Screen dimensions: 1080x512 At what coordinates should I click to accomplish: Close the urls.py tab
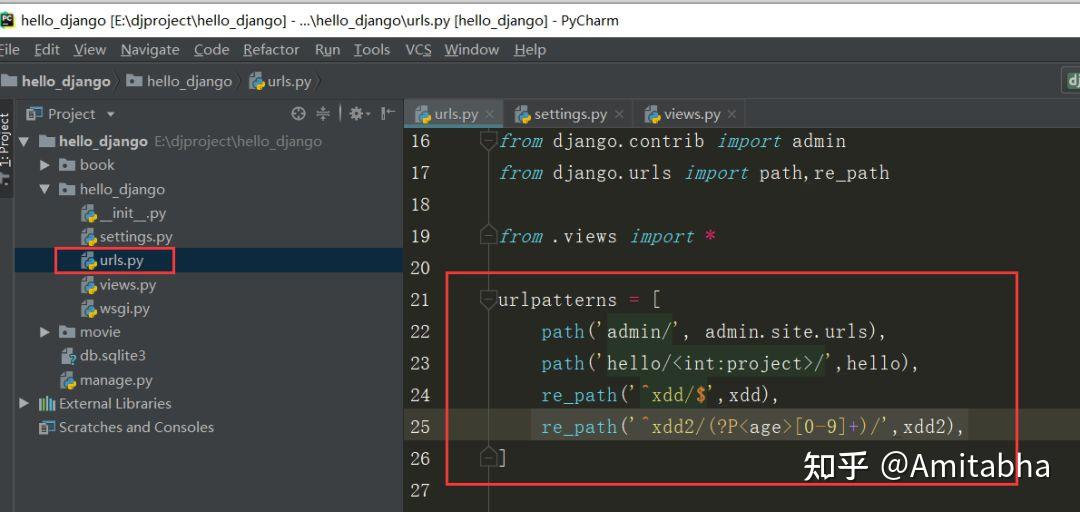tap(490, 114)
